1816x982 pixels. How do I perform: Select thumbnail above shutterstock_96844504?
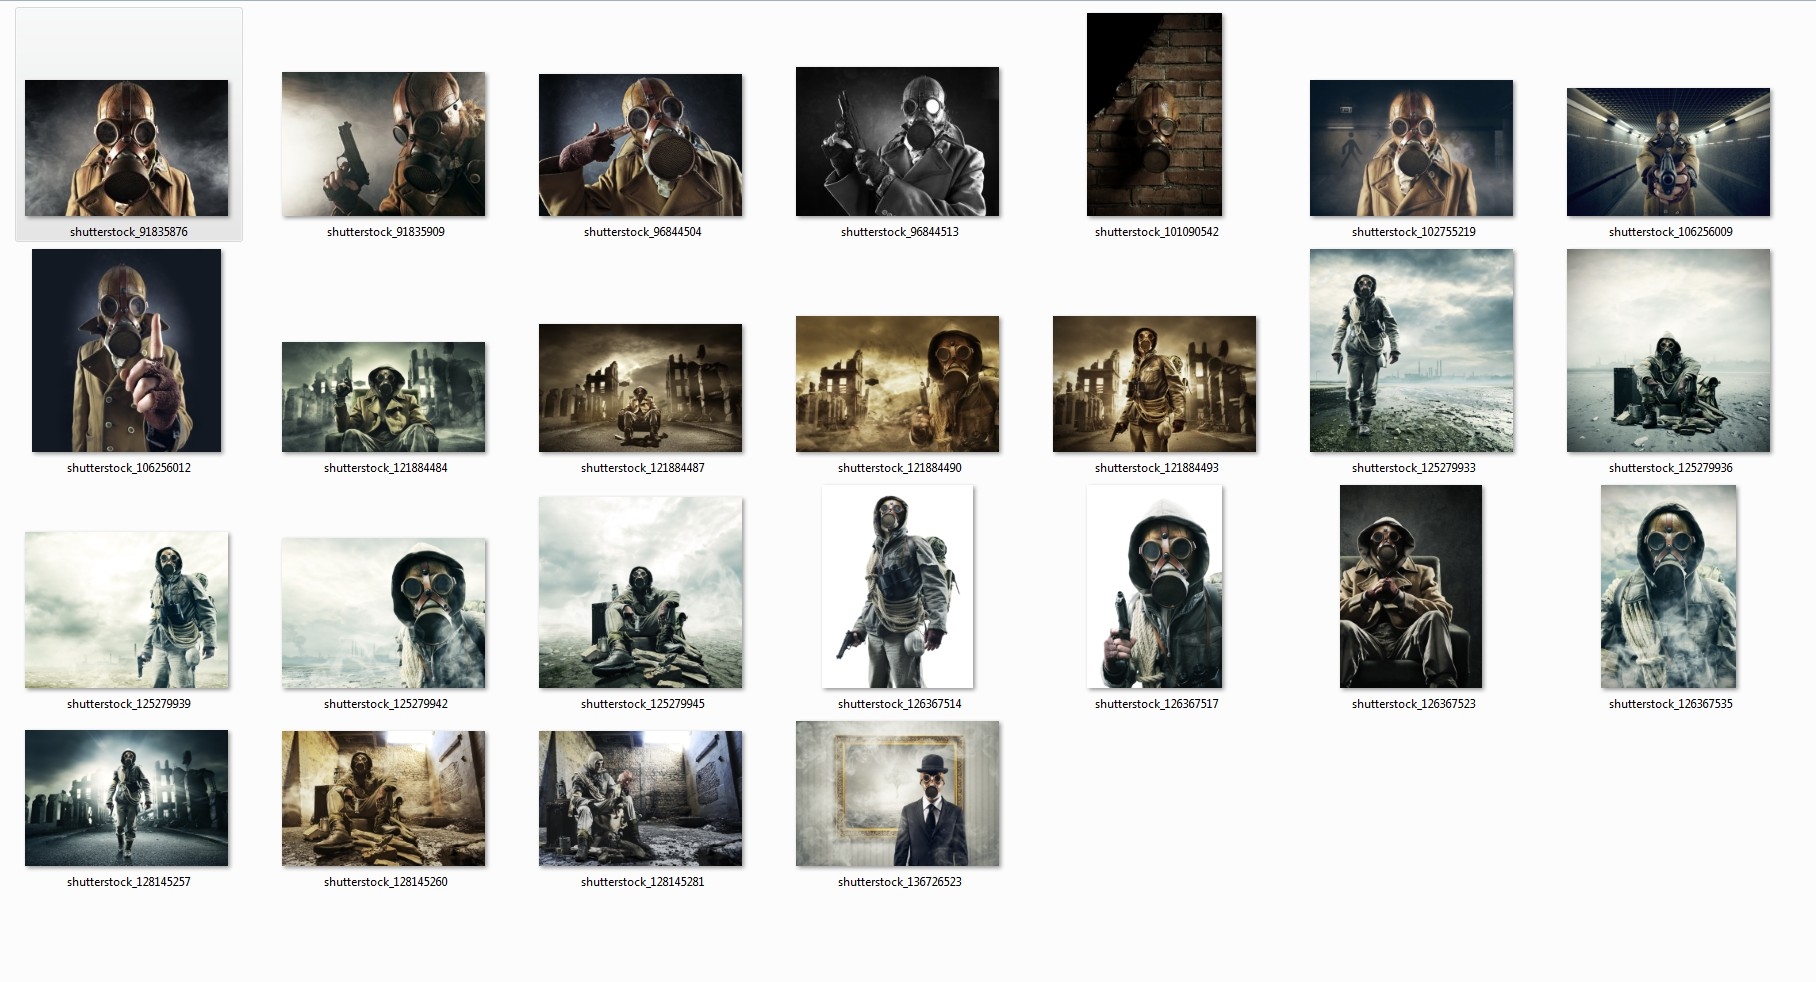coord(641,145)
